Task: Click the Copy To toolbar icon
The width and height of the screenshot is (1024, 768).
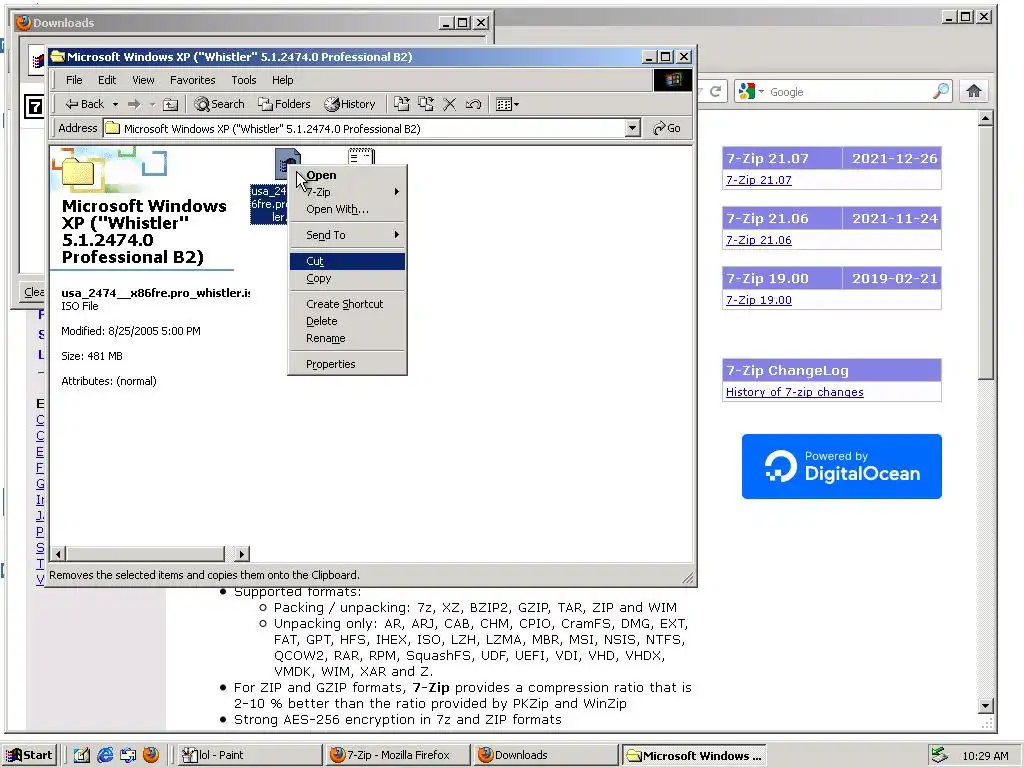Action: (426, 104)
